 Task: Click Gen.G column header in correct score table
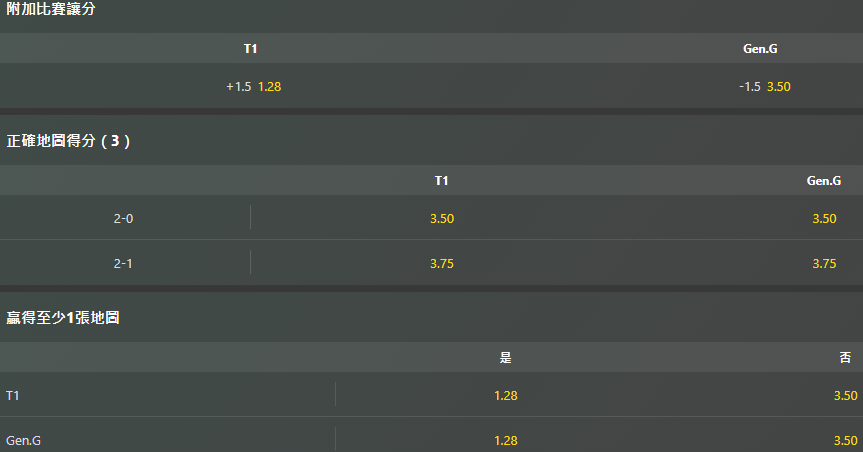pos(824,181)
